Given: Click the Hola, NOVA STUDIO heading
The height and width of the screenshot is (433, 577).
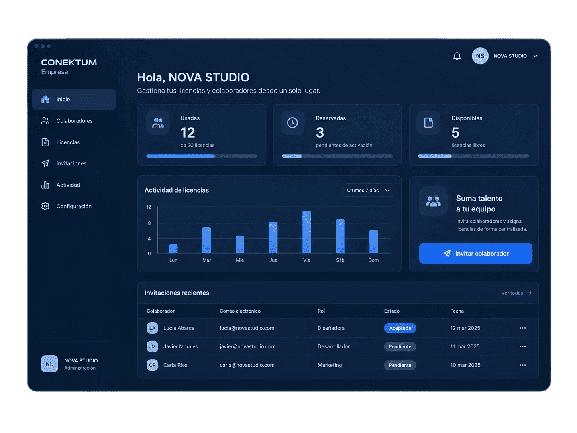Looking at the screenshot, I should point(193,77).
